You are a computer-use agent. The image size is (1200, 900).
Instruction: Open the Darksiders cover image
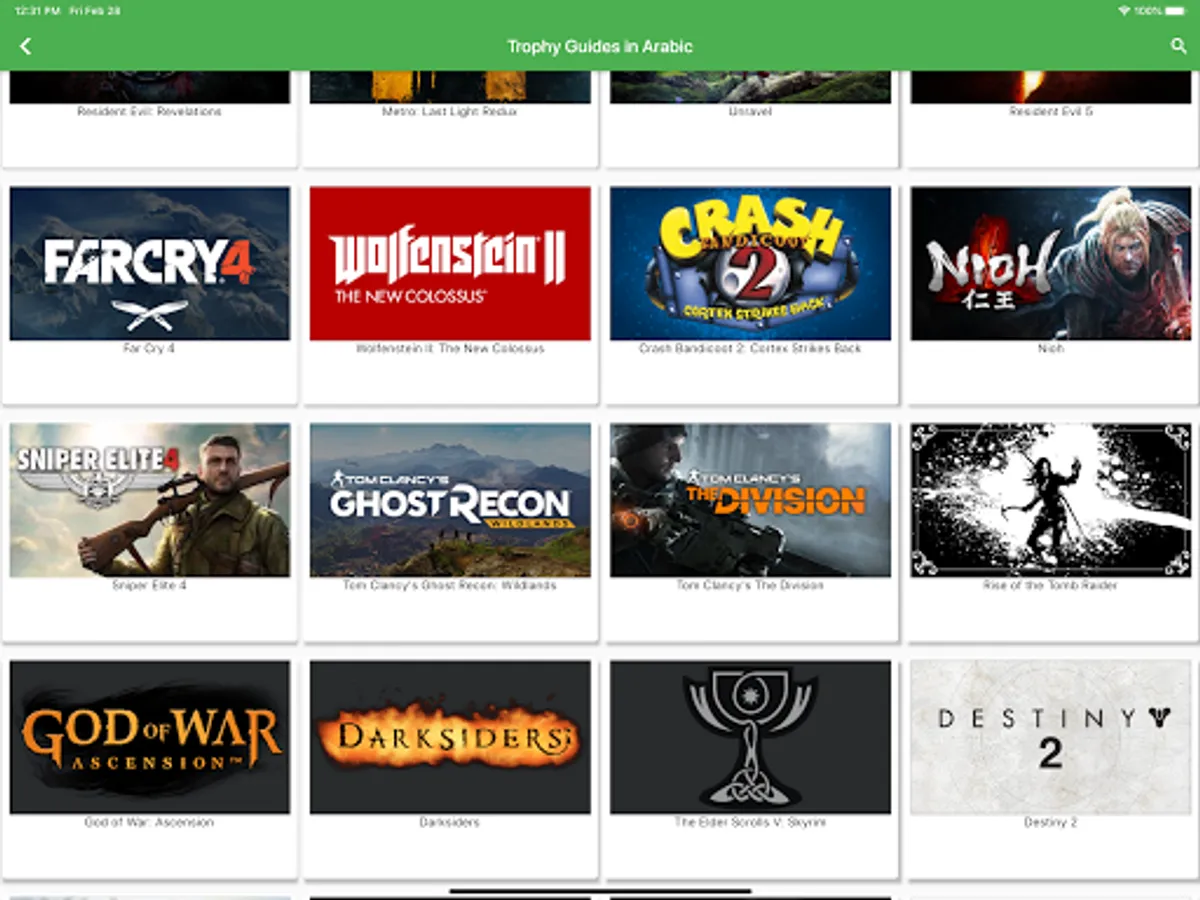[x=450, y=737]
